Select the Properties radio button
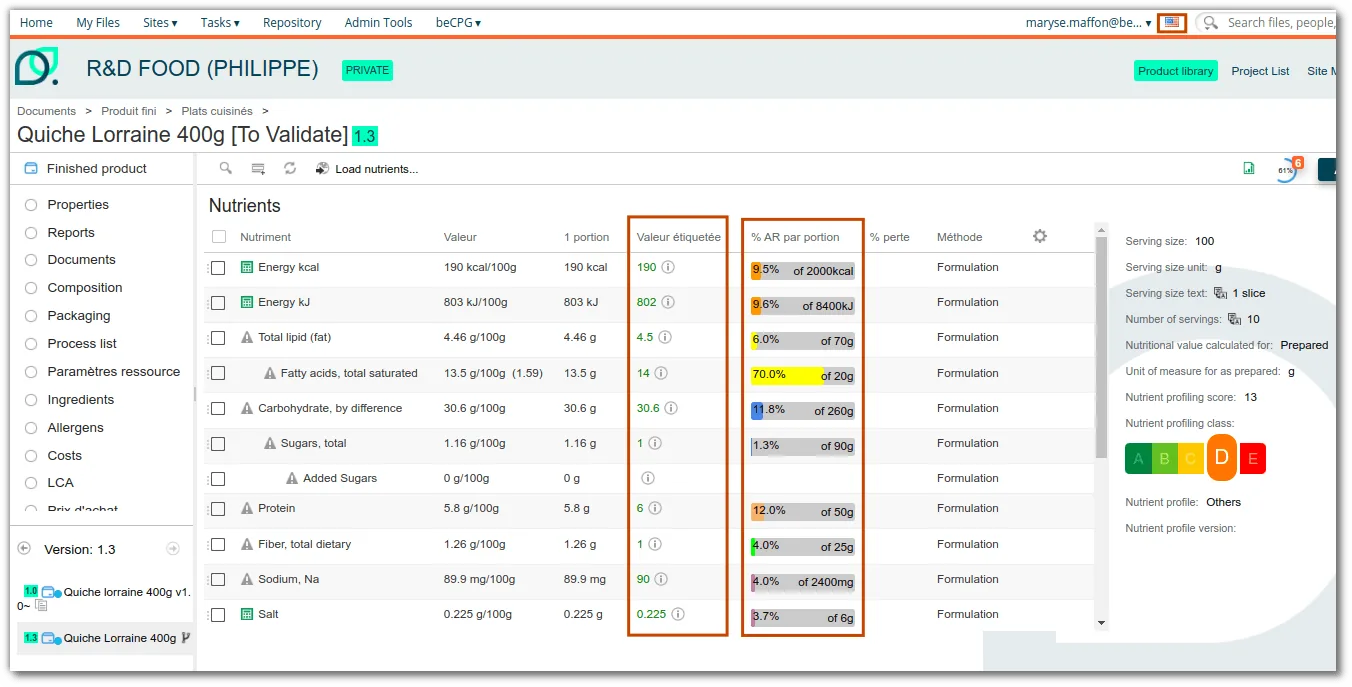The height and width of the screenshot is (687, 1352). pyautogui.click(x=30, y=205)
